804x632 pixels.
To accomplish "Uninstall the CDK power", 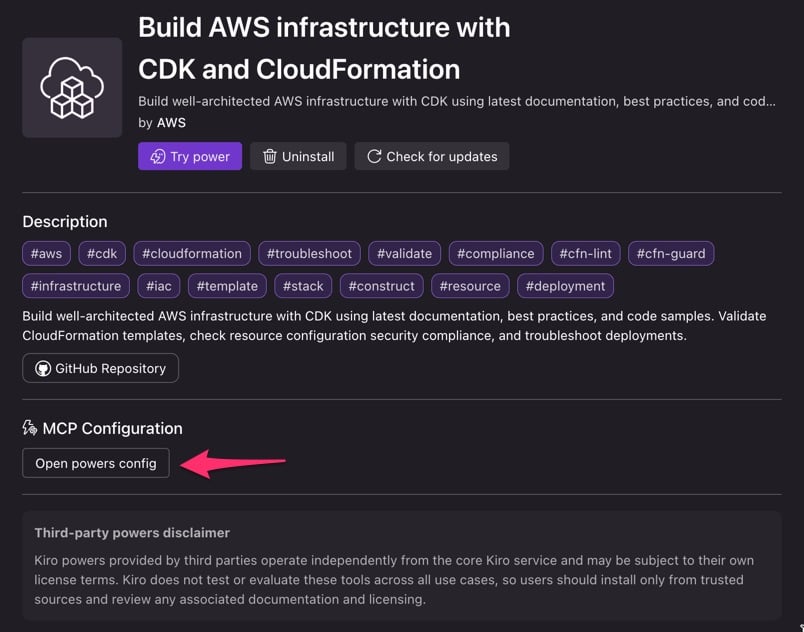I will point(298,156).
